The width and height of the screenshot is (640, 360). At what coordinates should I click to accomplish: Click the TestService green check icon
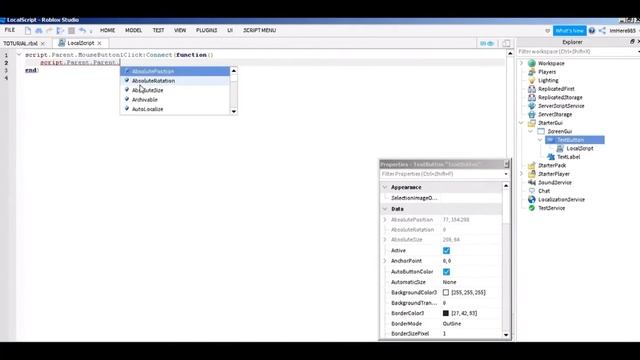[531, 208]
